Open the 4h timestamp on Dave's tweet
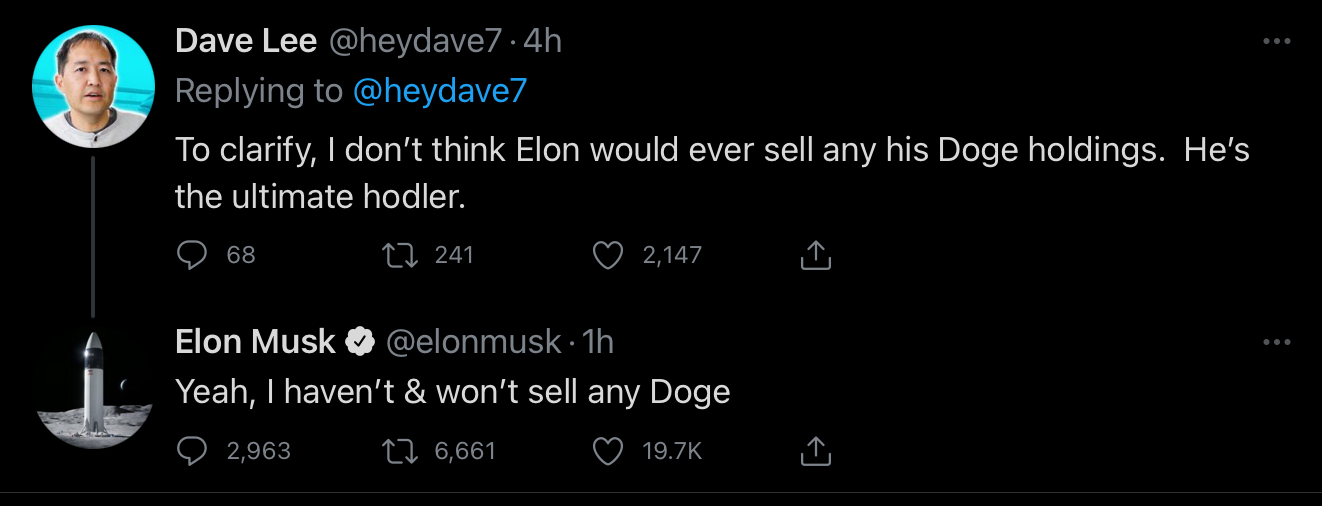1322x506 pixels. pos(542,41)
